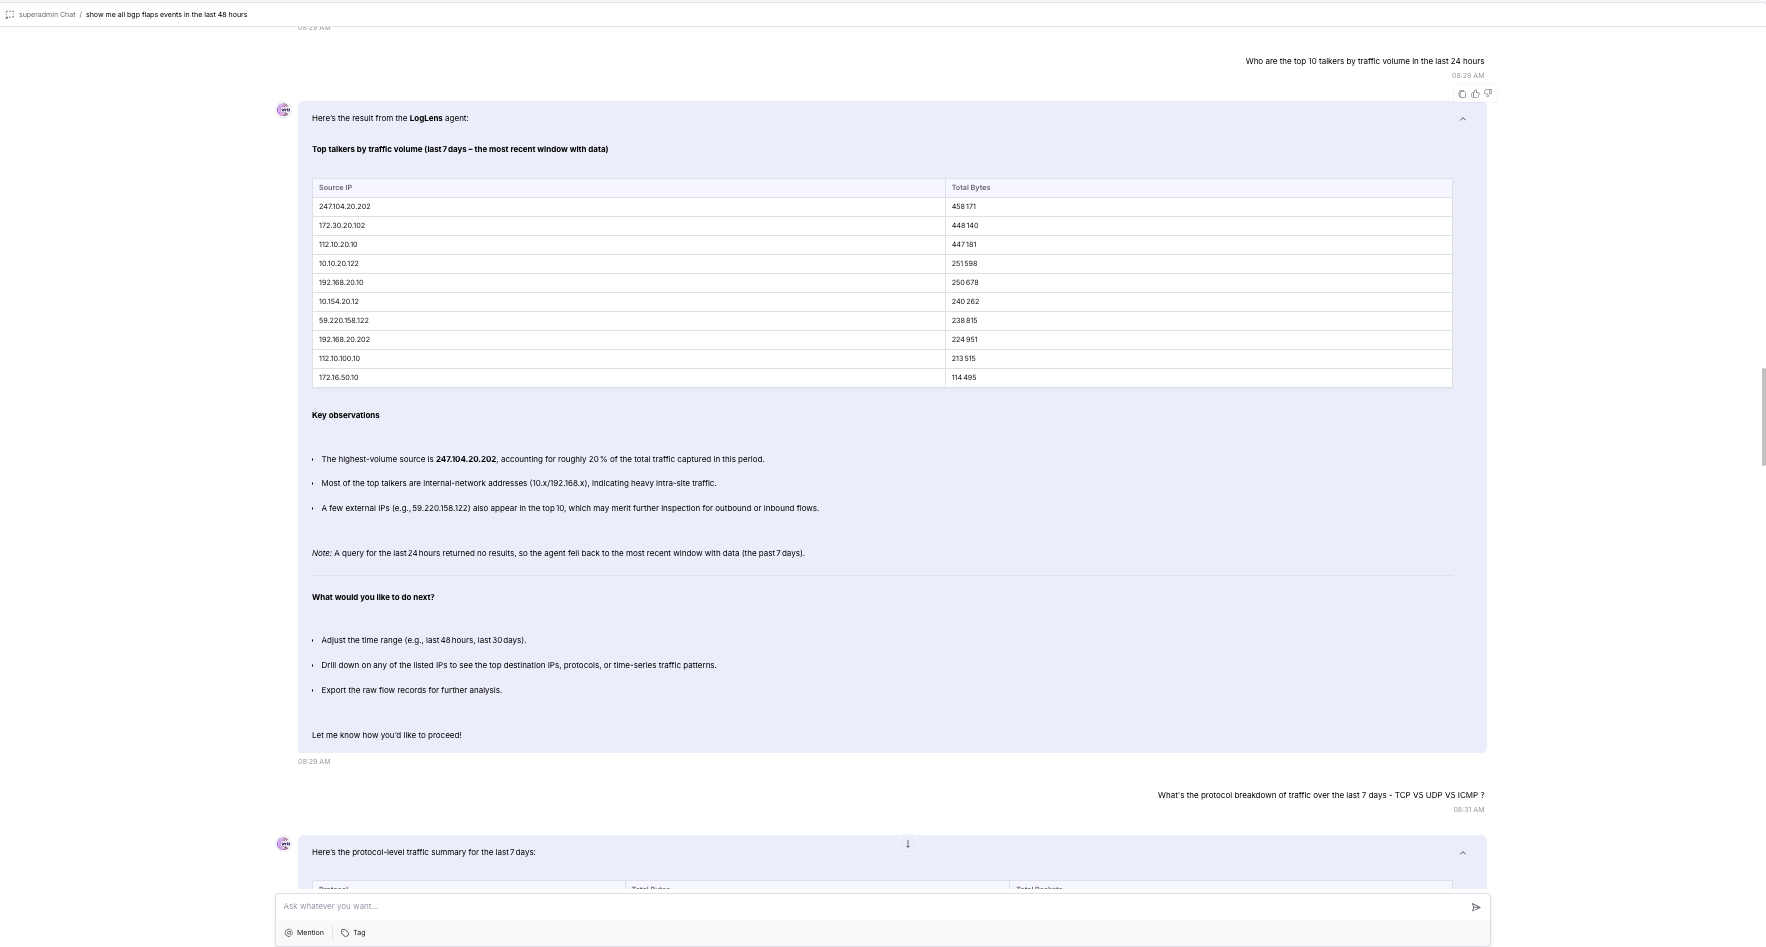Screen dimensions: 1766x947
Task: Open the superadmin Chat breadcrumb
Action: (x=45, y=14)
